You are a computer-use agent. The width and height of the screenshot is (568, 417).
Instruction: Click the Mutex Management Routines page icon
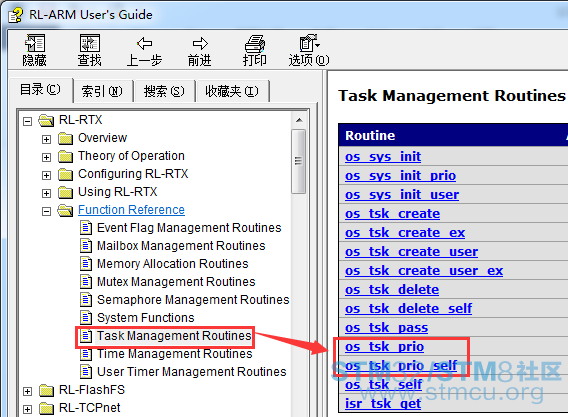[x=86, y=282]
